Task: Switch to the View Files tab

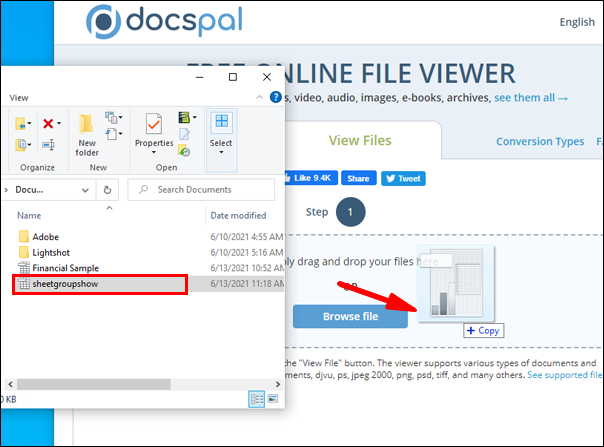Action: (360, 141)
